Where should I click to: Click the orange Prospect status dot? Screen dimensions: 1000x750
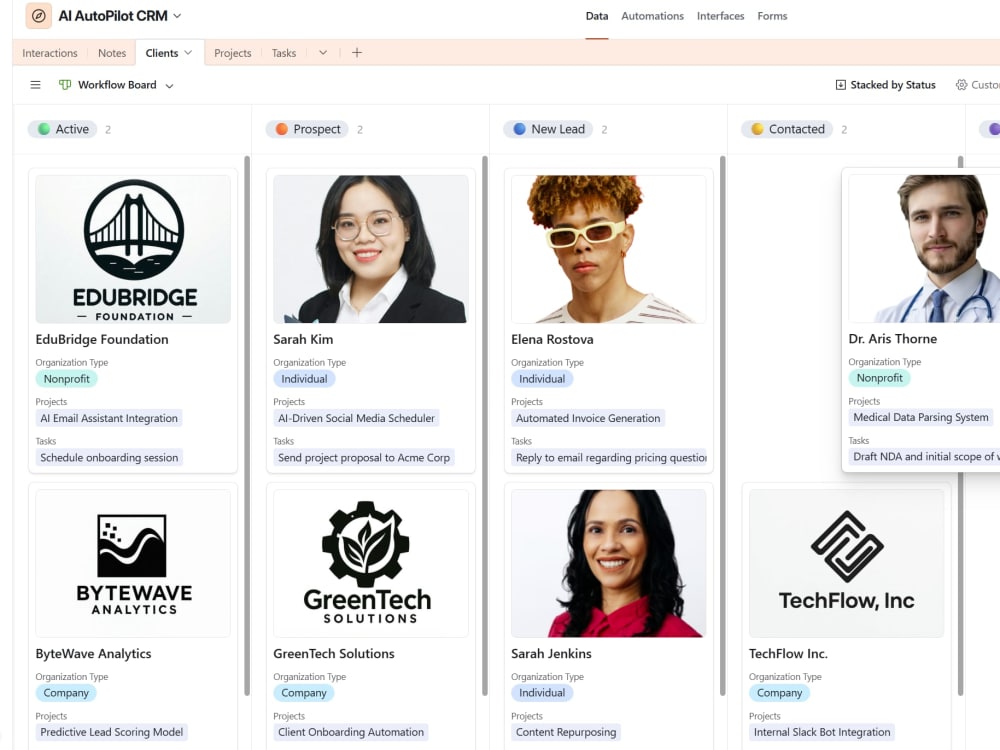coord(281,129)
